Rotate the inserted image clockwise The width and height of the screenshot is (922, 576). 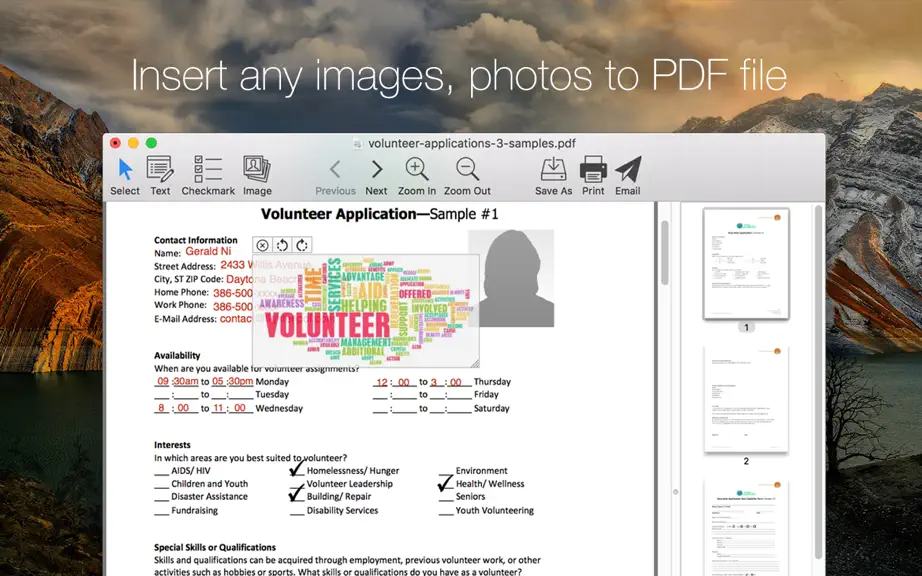(x=302, y=245)
